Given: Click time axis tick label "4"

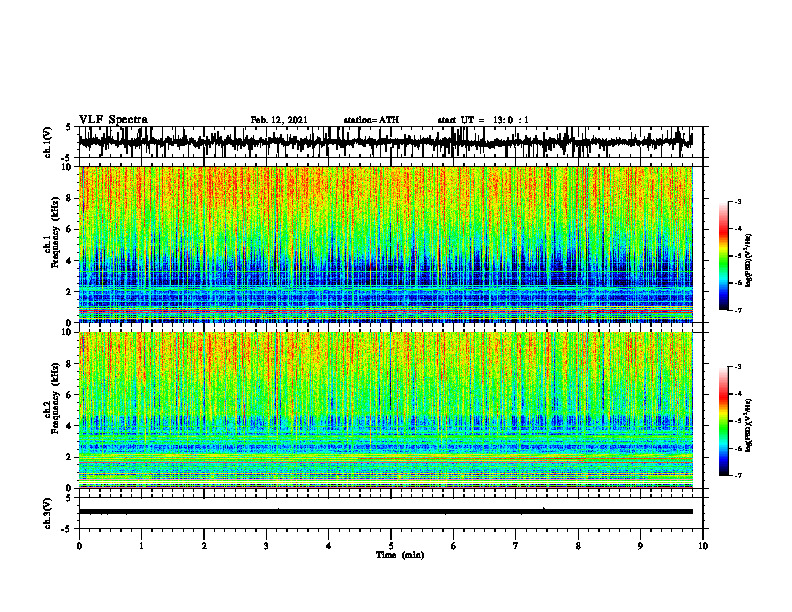Looking at the screenshot, I should point(329,546).
